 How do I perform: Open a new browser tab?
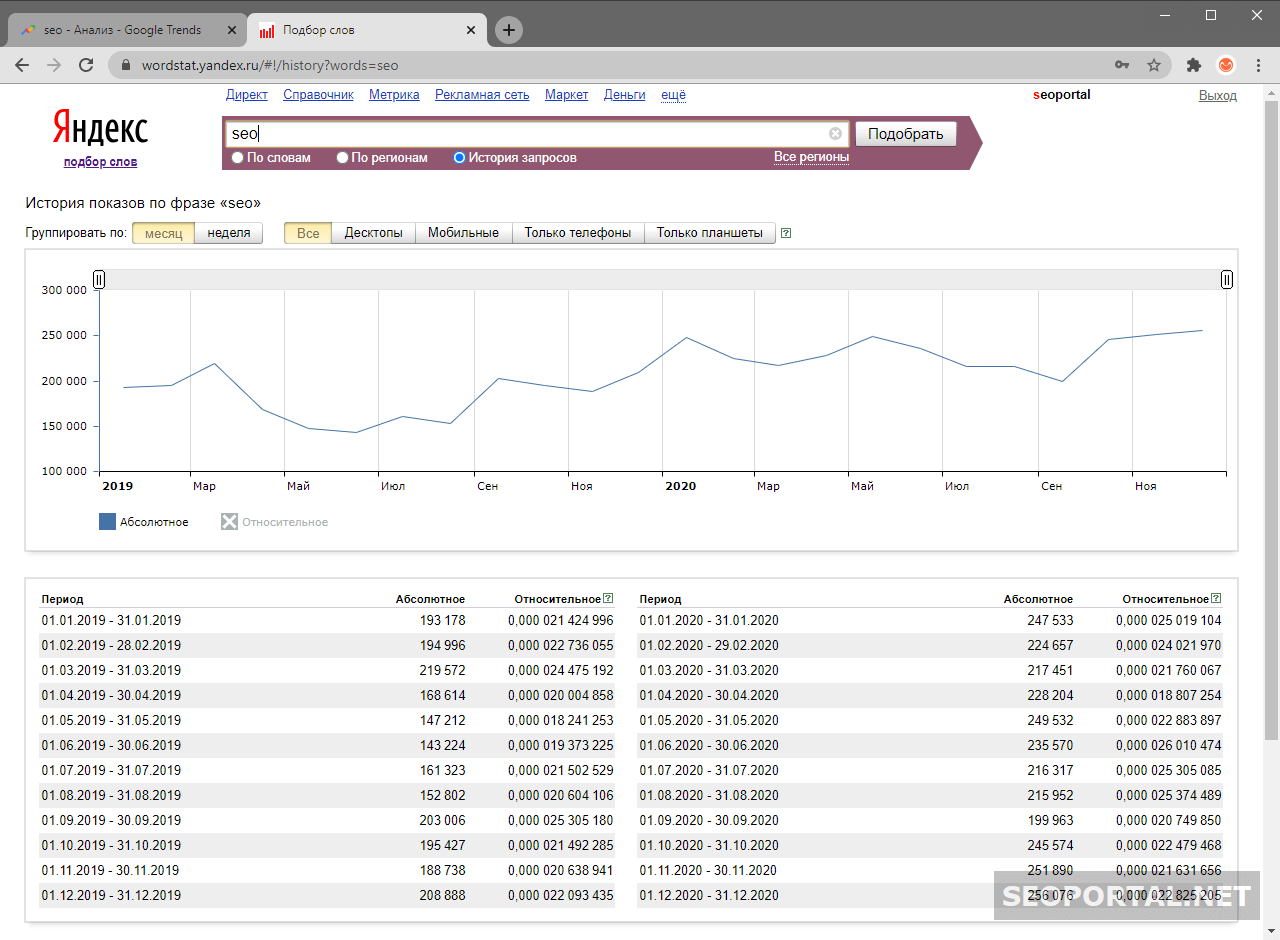pyautogui.click(x=509, y=30)
